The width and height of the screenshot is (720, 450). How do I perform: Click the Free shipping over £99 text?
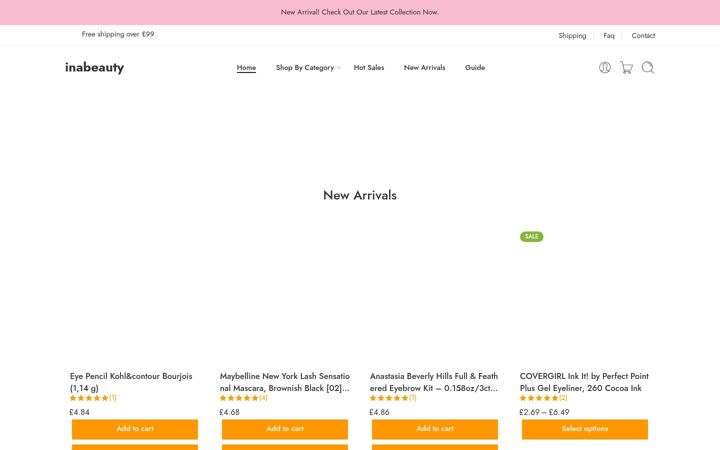tap(118, 34)
